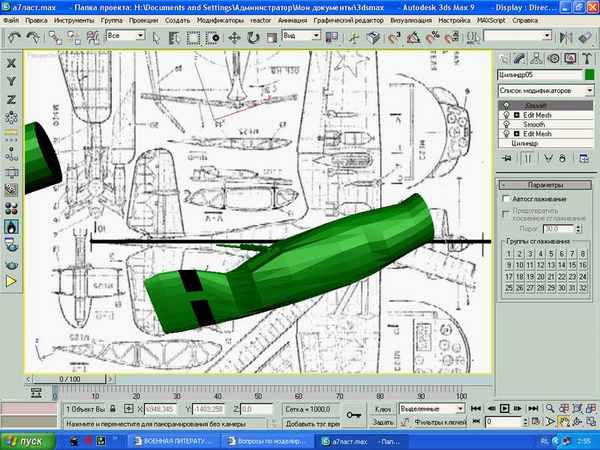
Task: Select smoothing group 16 button
Action: (x=583, y=265)
